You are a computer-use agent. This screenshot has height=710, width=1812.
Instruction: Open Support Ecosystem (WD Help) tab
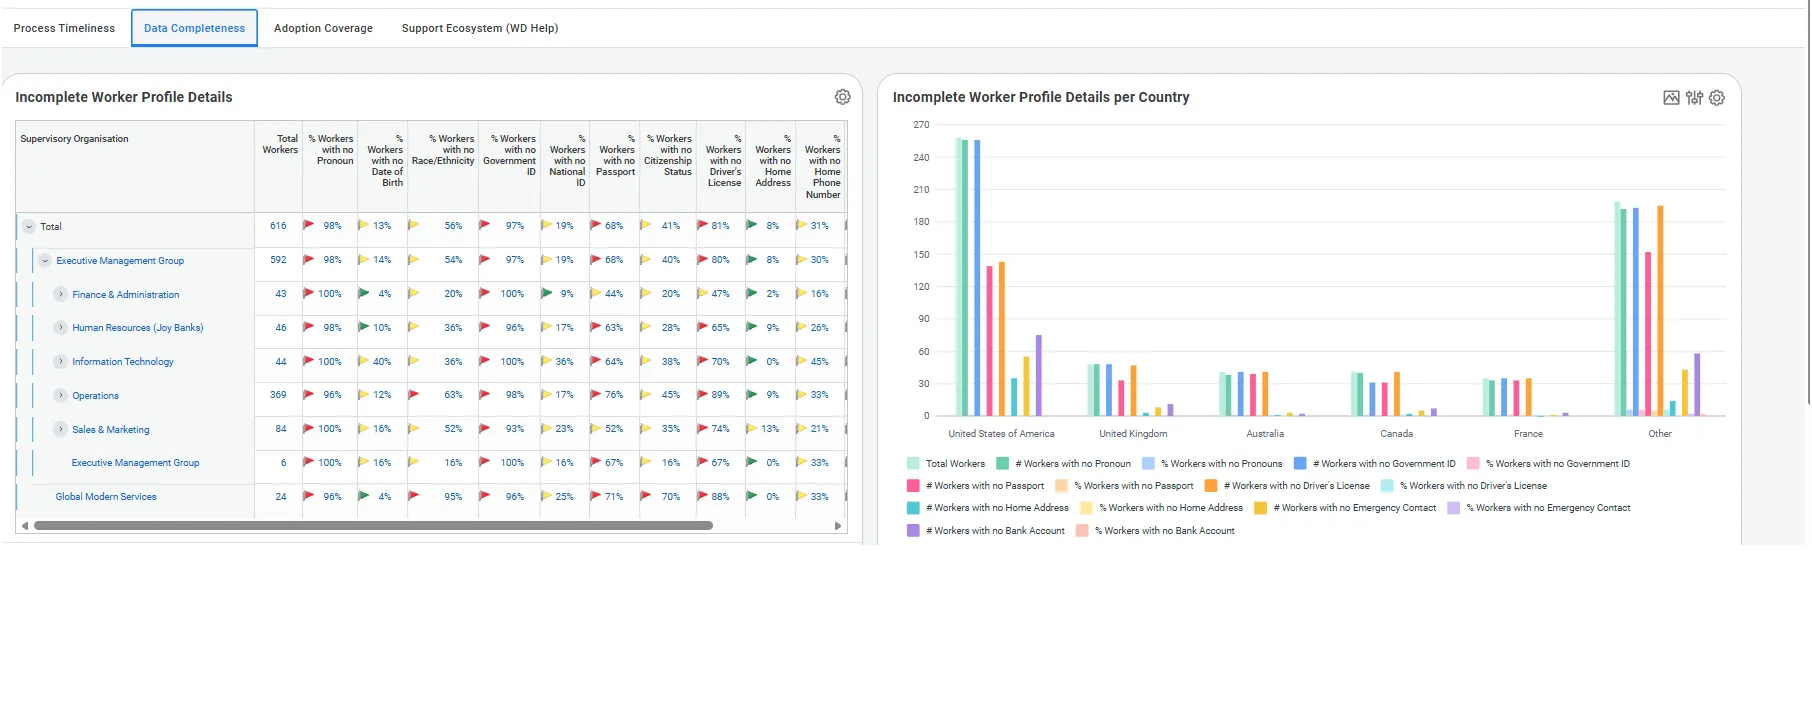(480, 28)
